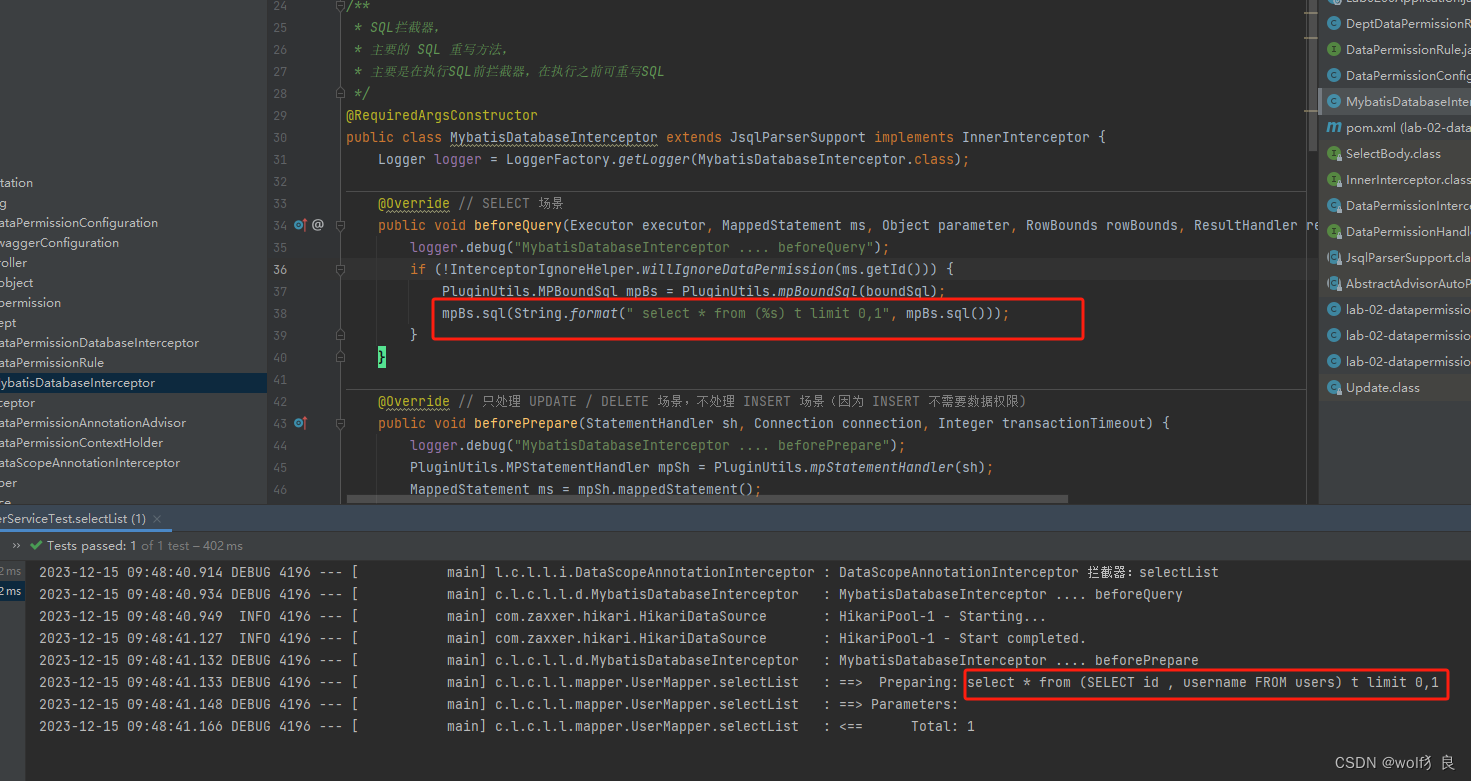Select aPermissionContextHolder in project tree
Image resolution: width=1471 pixels, height=781 pixels.
[x=81, y=443]
